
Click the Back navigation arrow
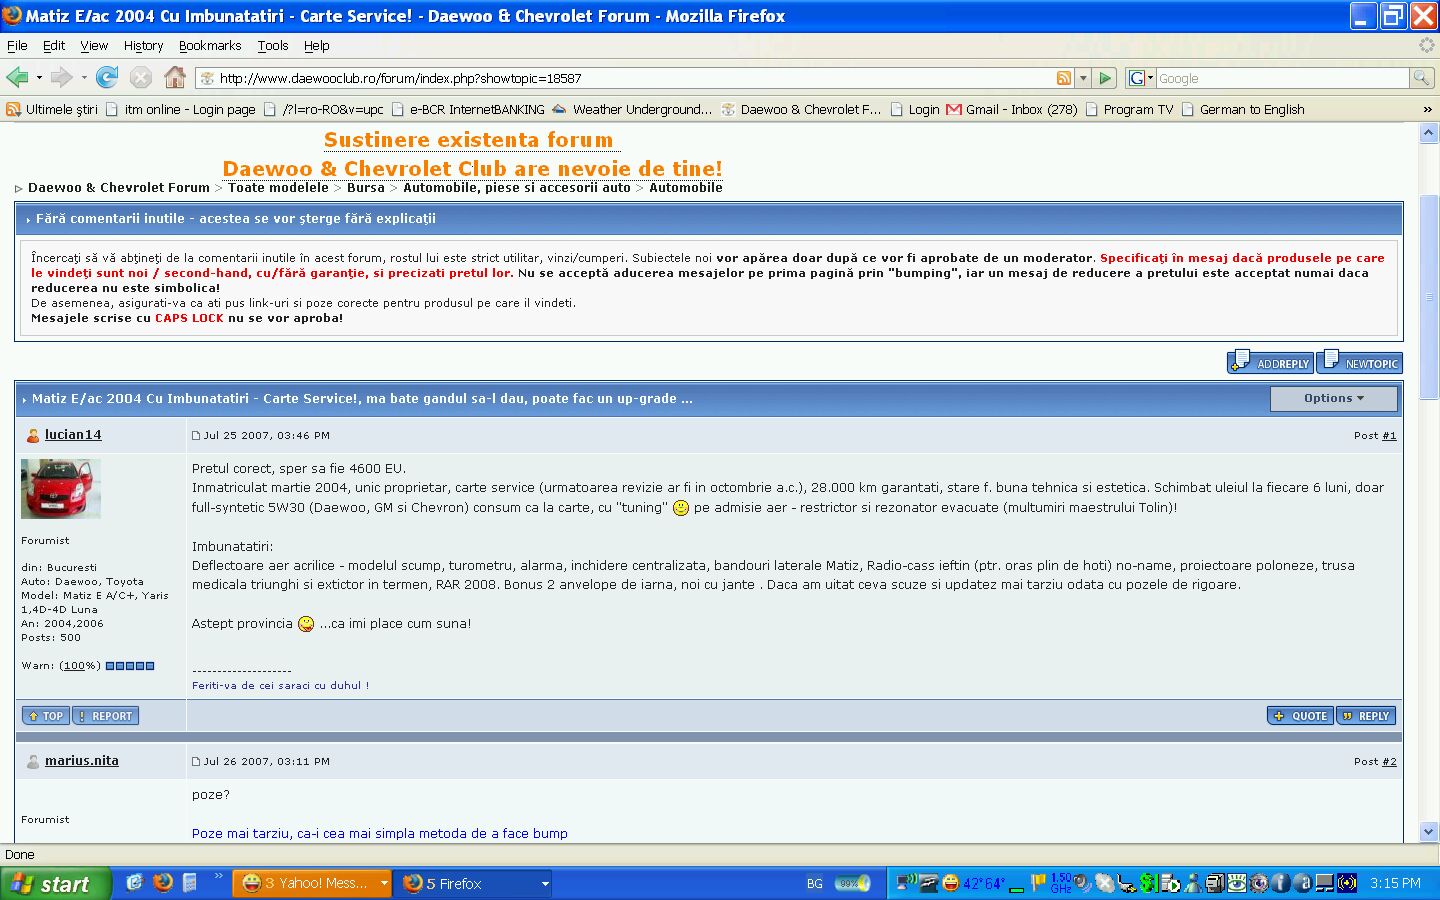tap(17, 77)
